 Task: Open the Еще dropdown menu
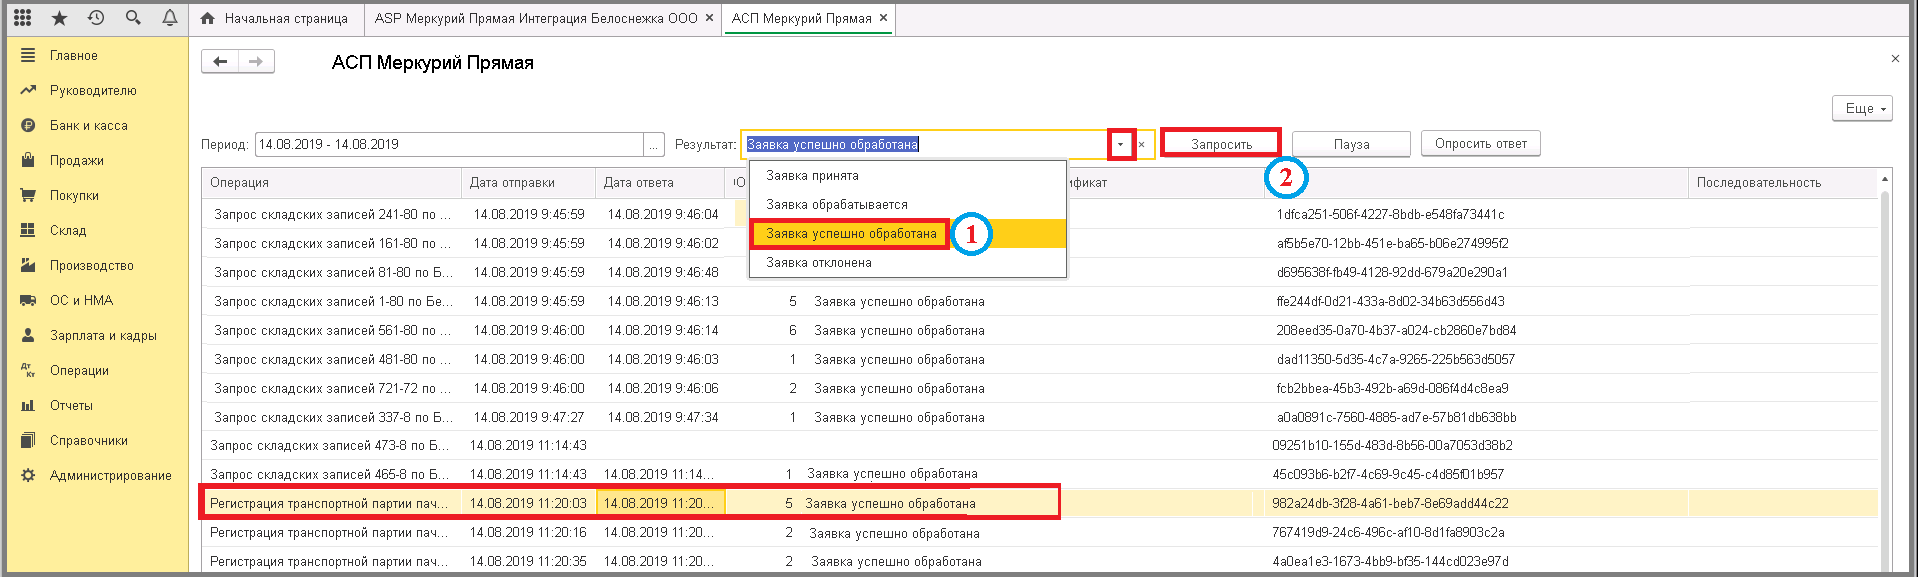[1862, 108]
